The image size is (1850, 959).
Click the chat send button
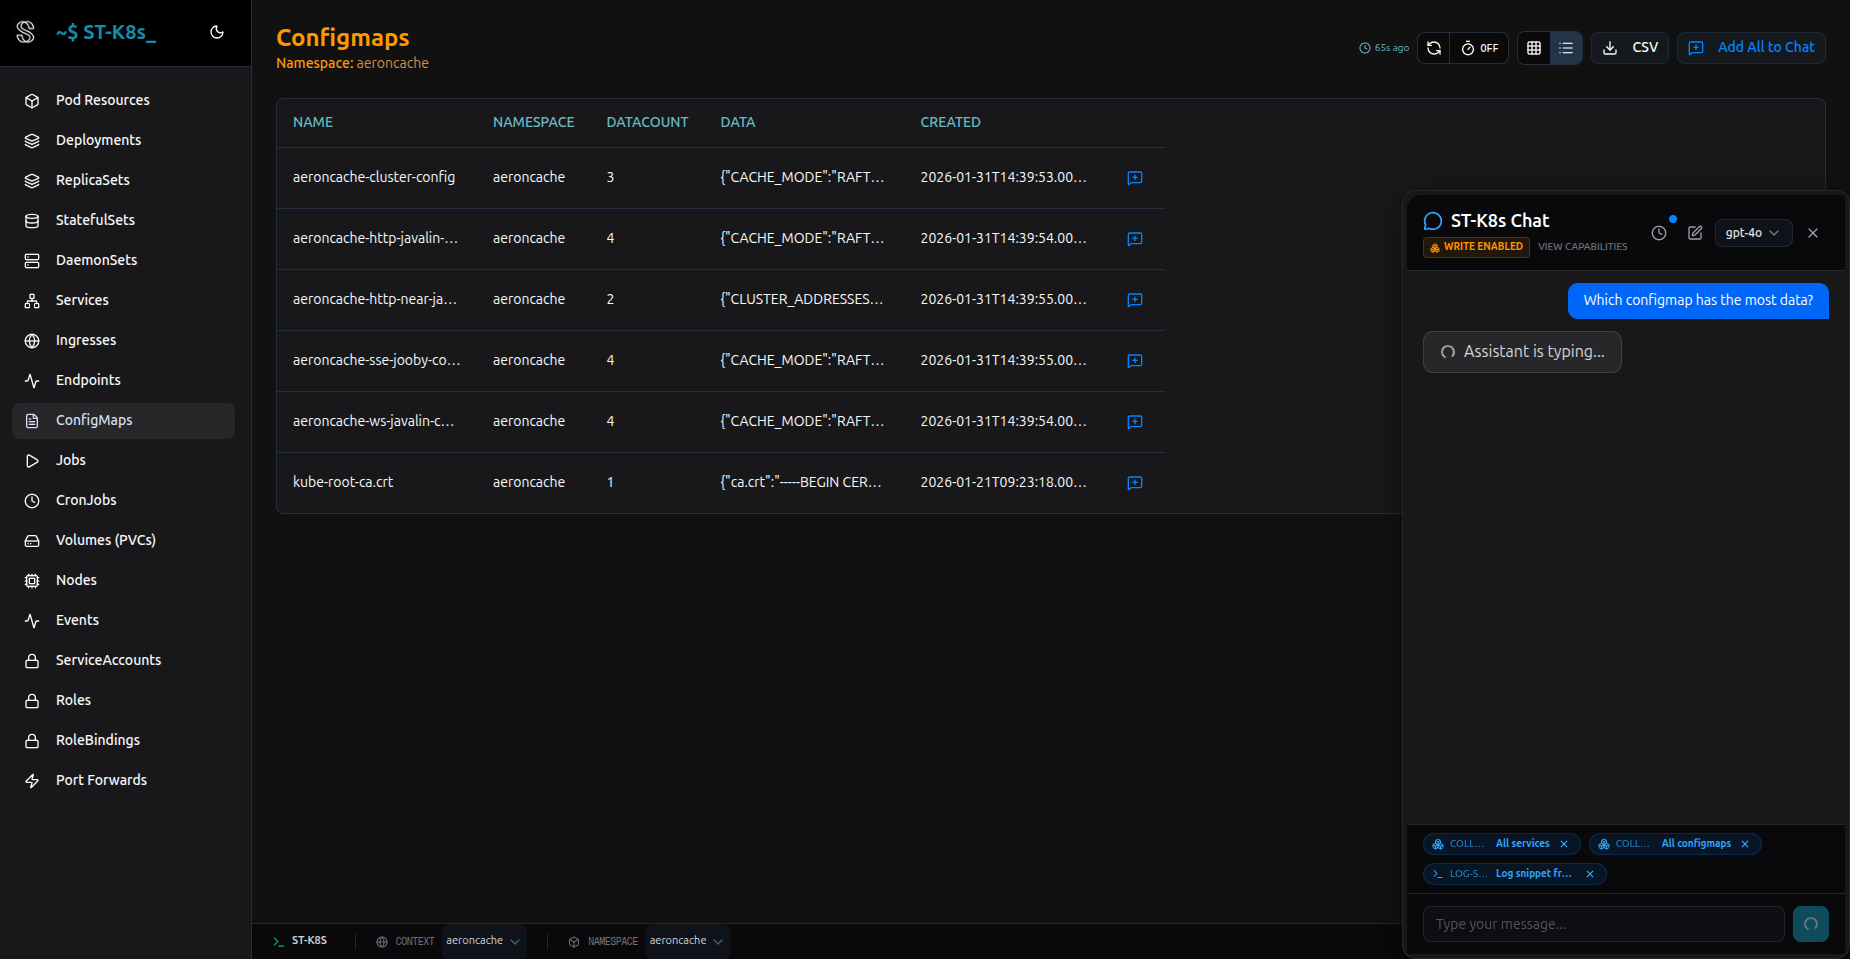pos(1811,924)
